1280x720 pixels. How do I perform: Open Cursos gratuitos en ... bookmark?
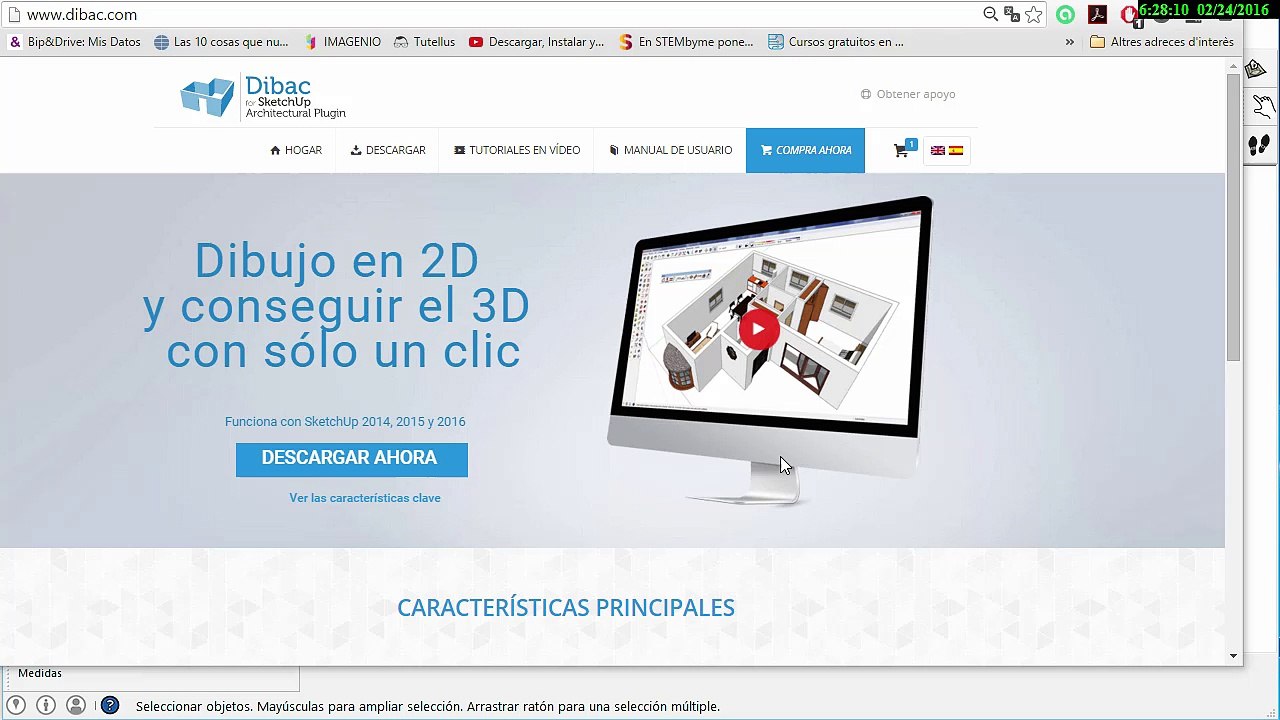[x=836, y=42]
